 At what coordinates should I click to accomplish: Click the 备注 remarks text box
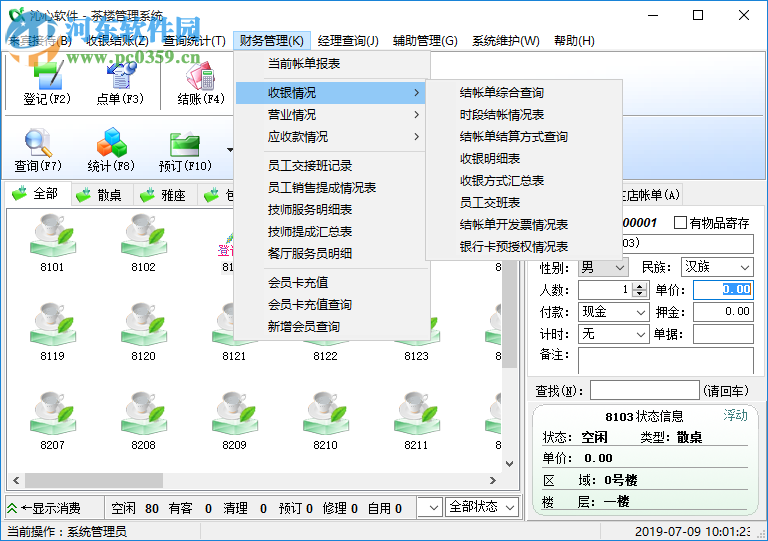click(666, 360)
